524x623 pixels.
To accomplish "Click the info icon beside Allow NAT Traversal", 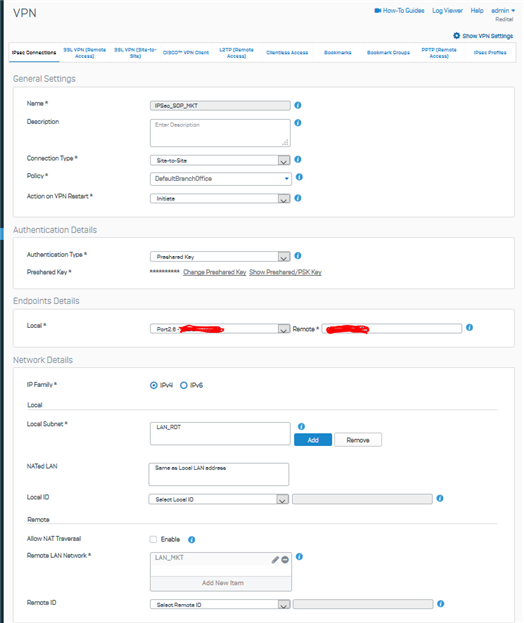I will coord(191,540).
